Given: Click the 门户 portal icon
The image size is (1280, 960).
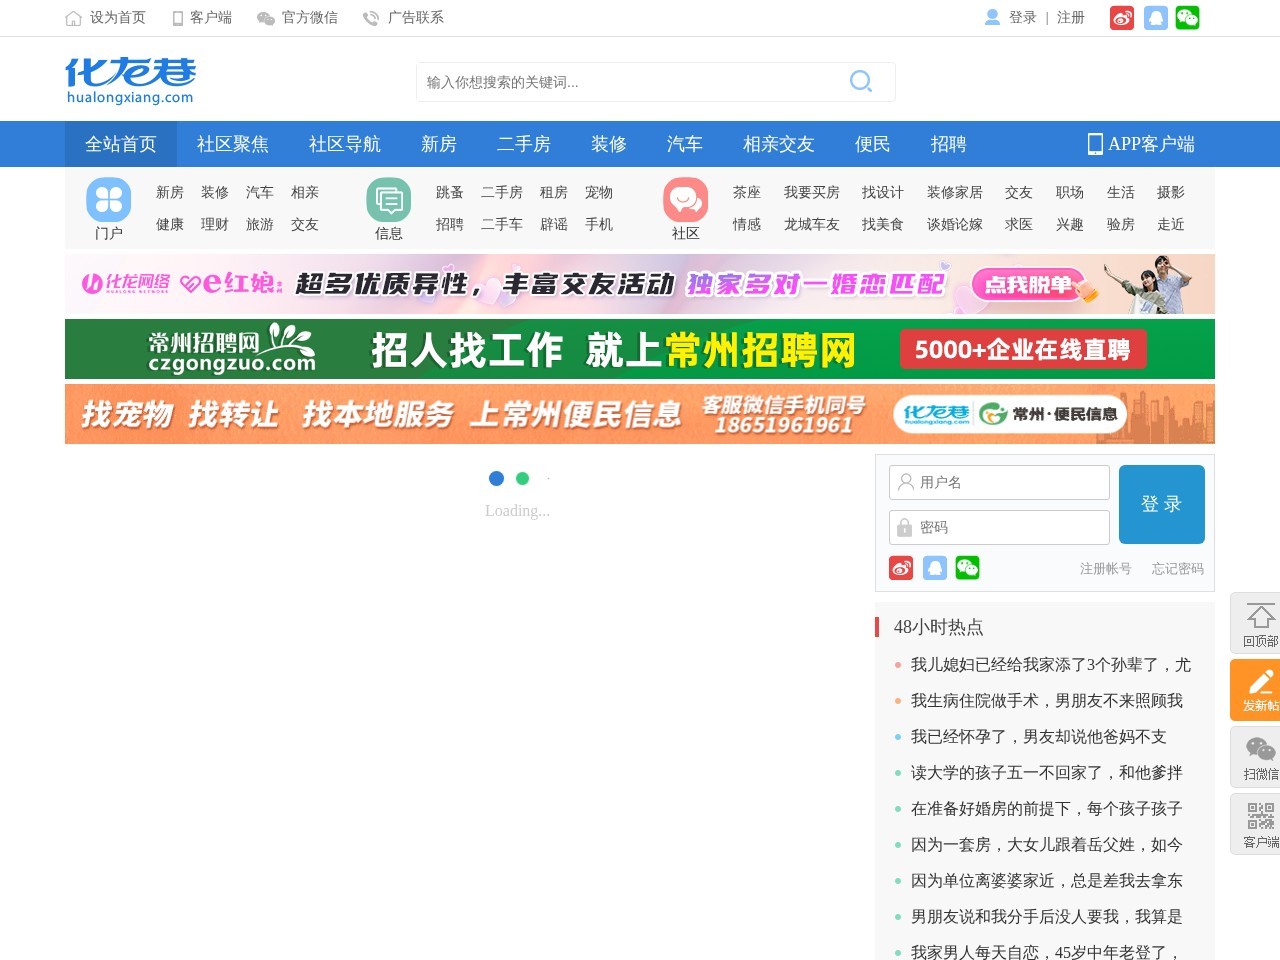Looking at the screenshot, I should point(109,200).
